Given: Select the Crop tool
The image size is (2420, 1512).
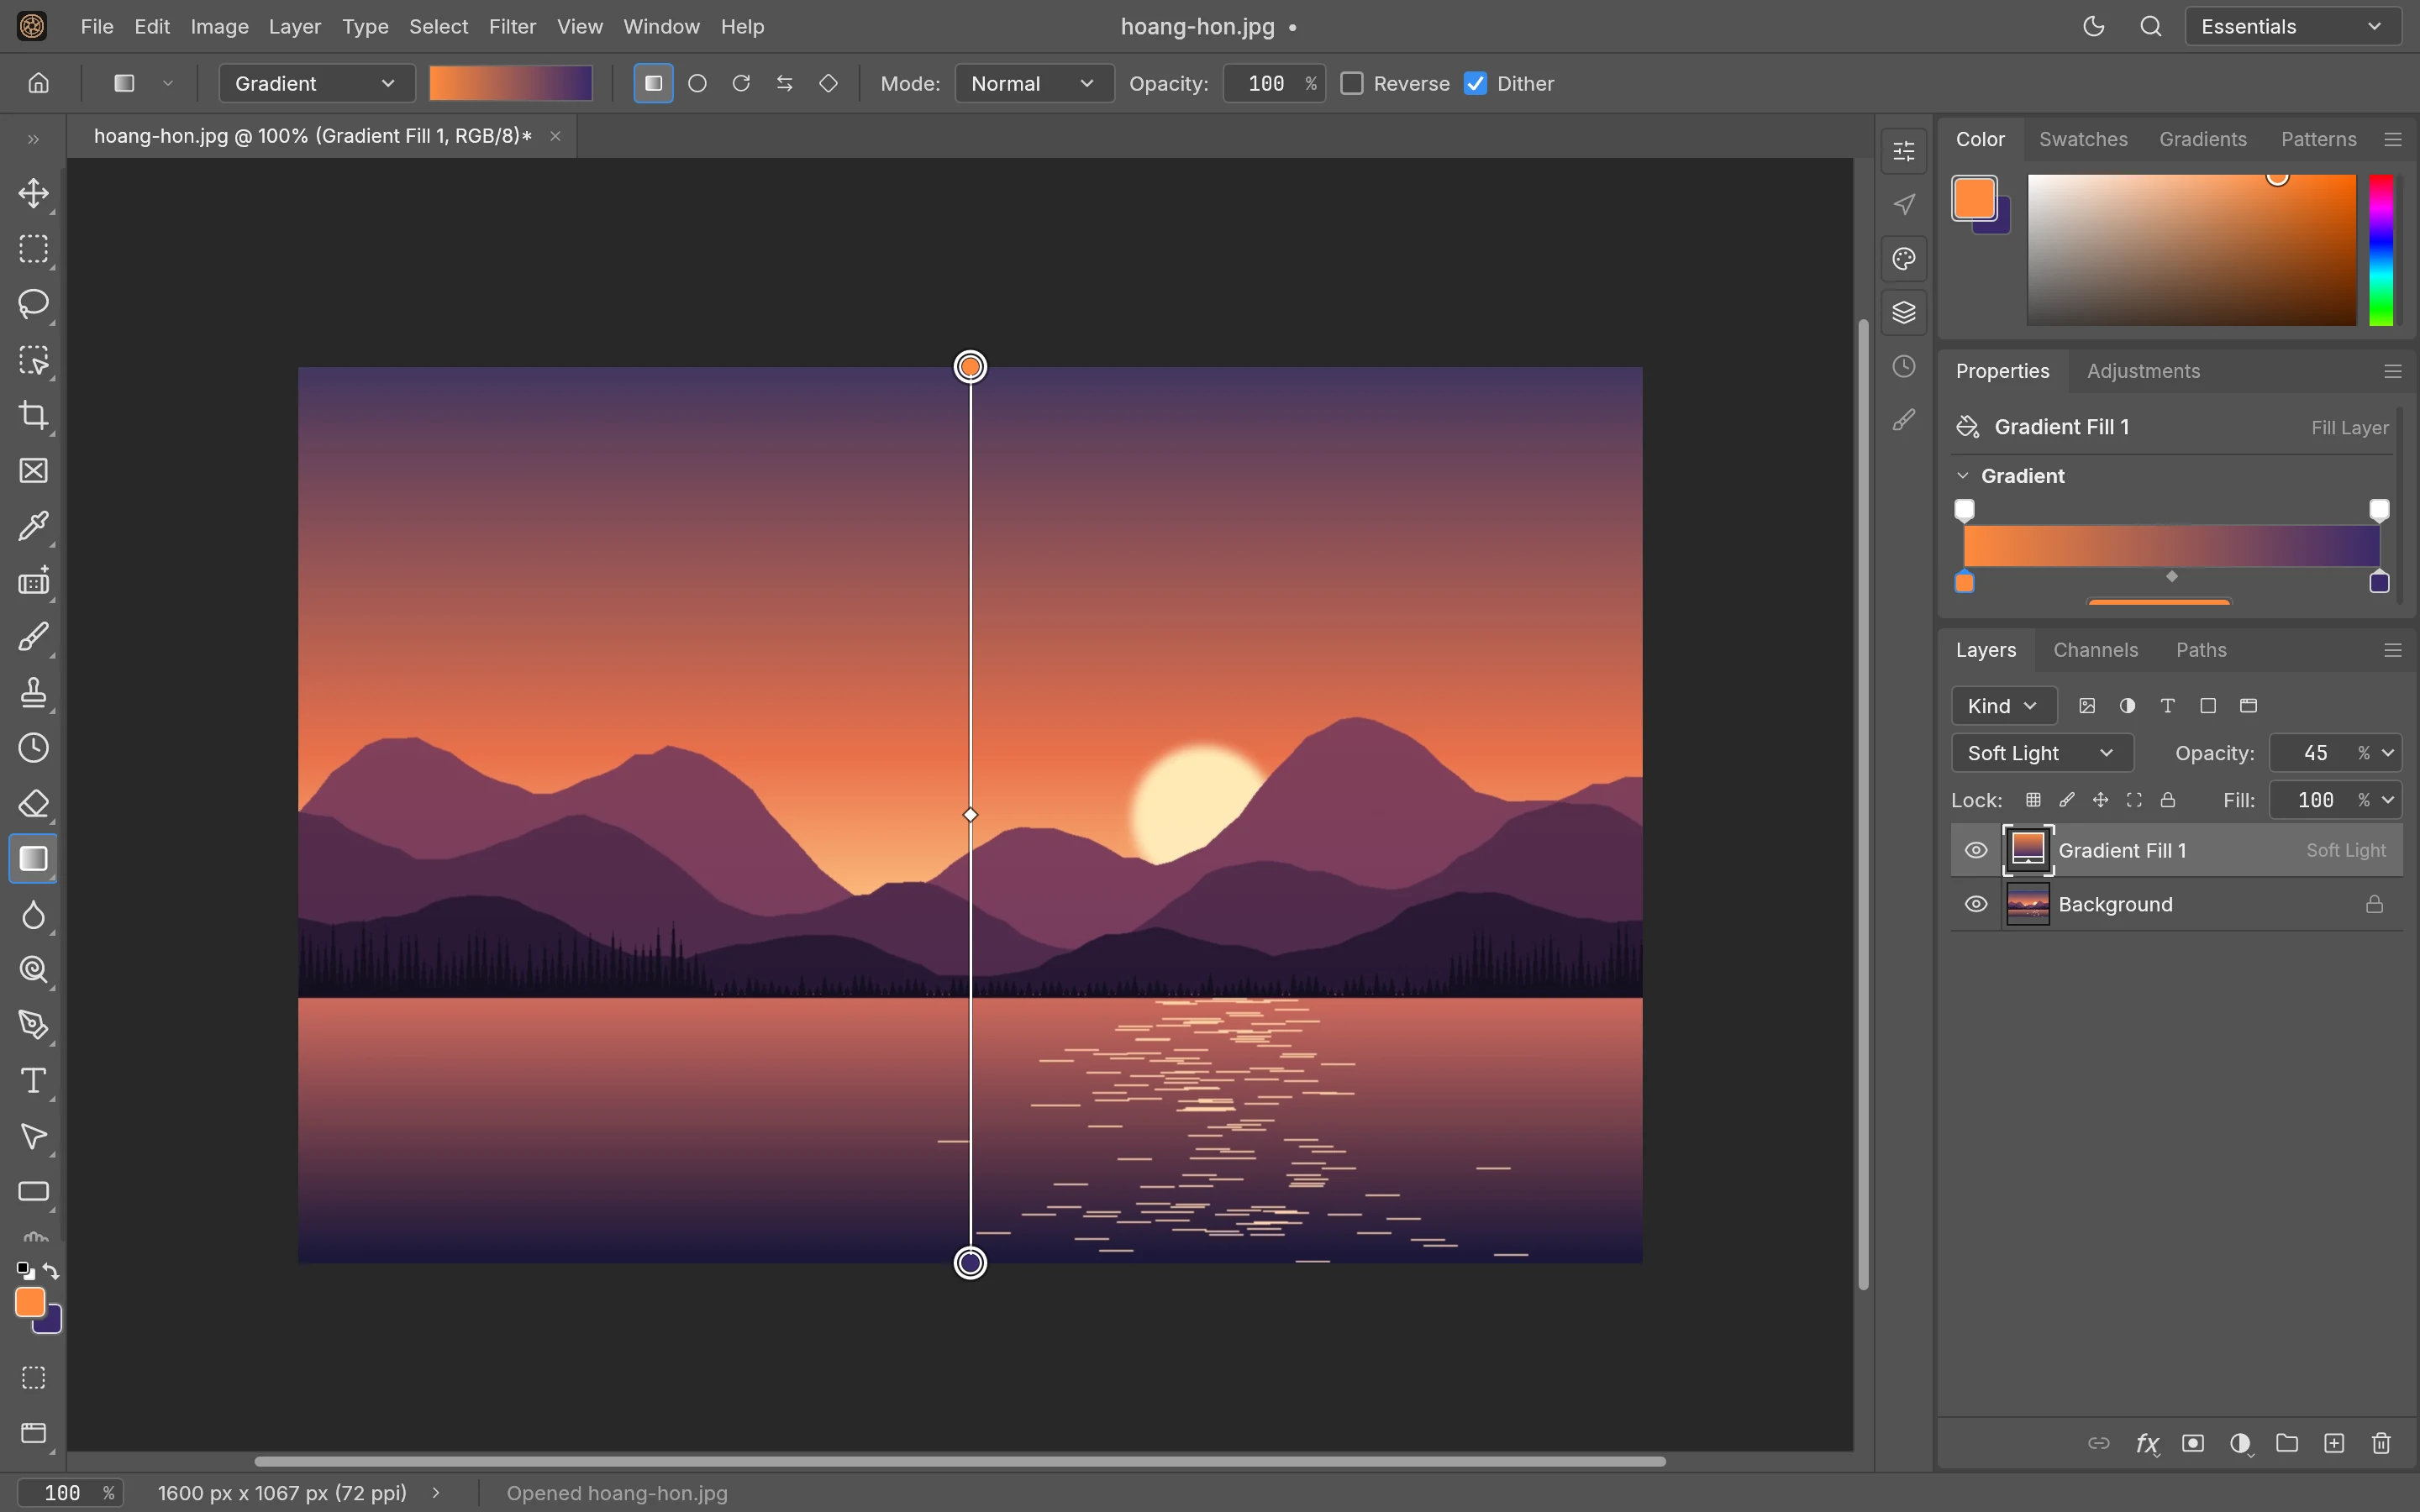Looking at the screenshot, I should pos(33,415).
